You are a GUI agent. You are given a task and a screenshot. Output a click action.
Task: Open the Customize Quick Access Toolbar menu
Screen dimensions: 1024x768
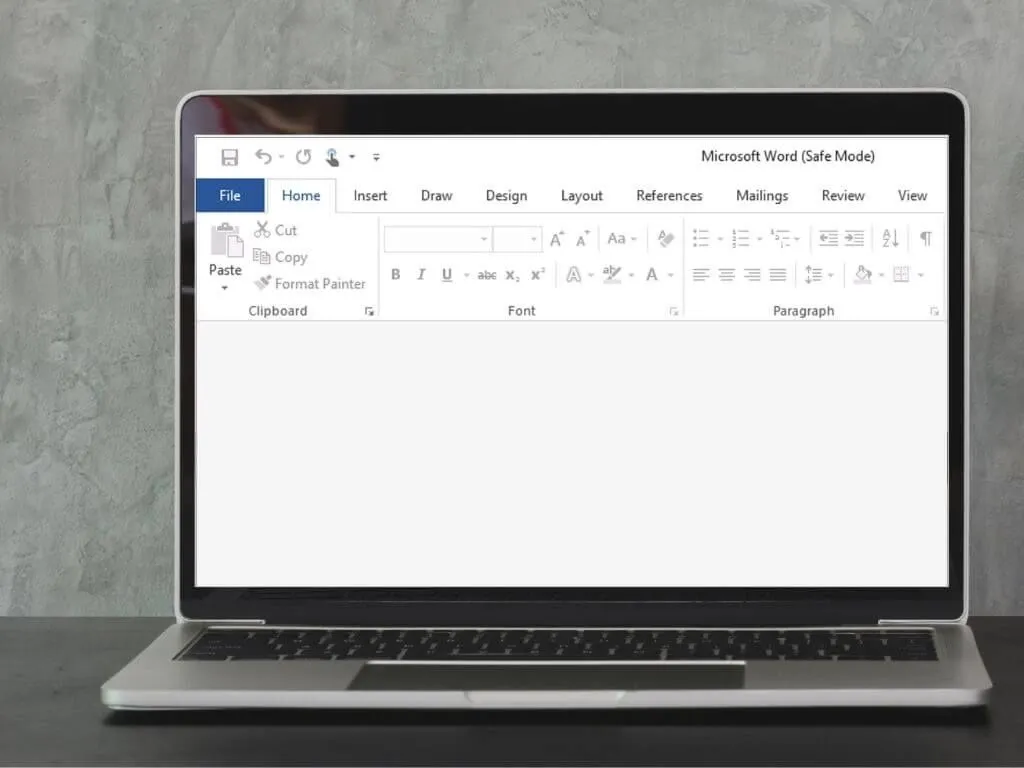point(376,157)
